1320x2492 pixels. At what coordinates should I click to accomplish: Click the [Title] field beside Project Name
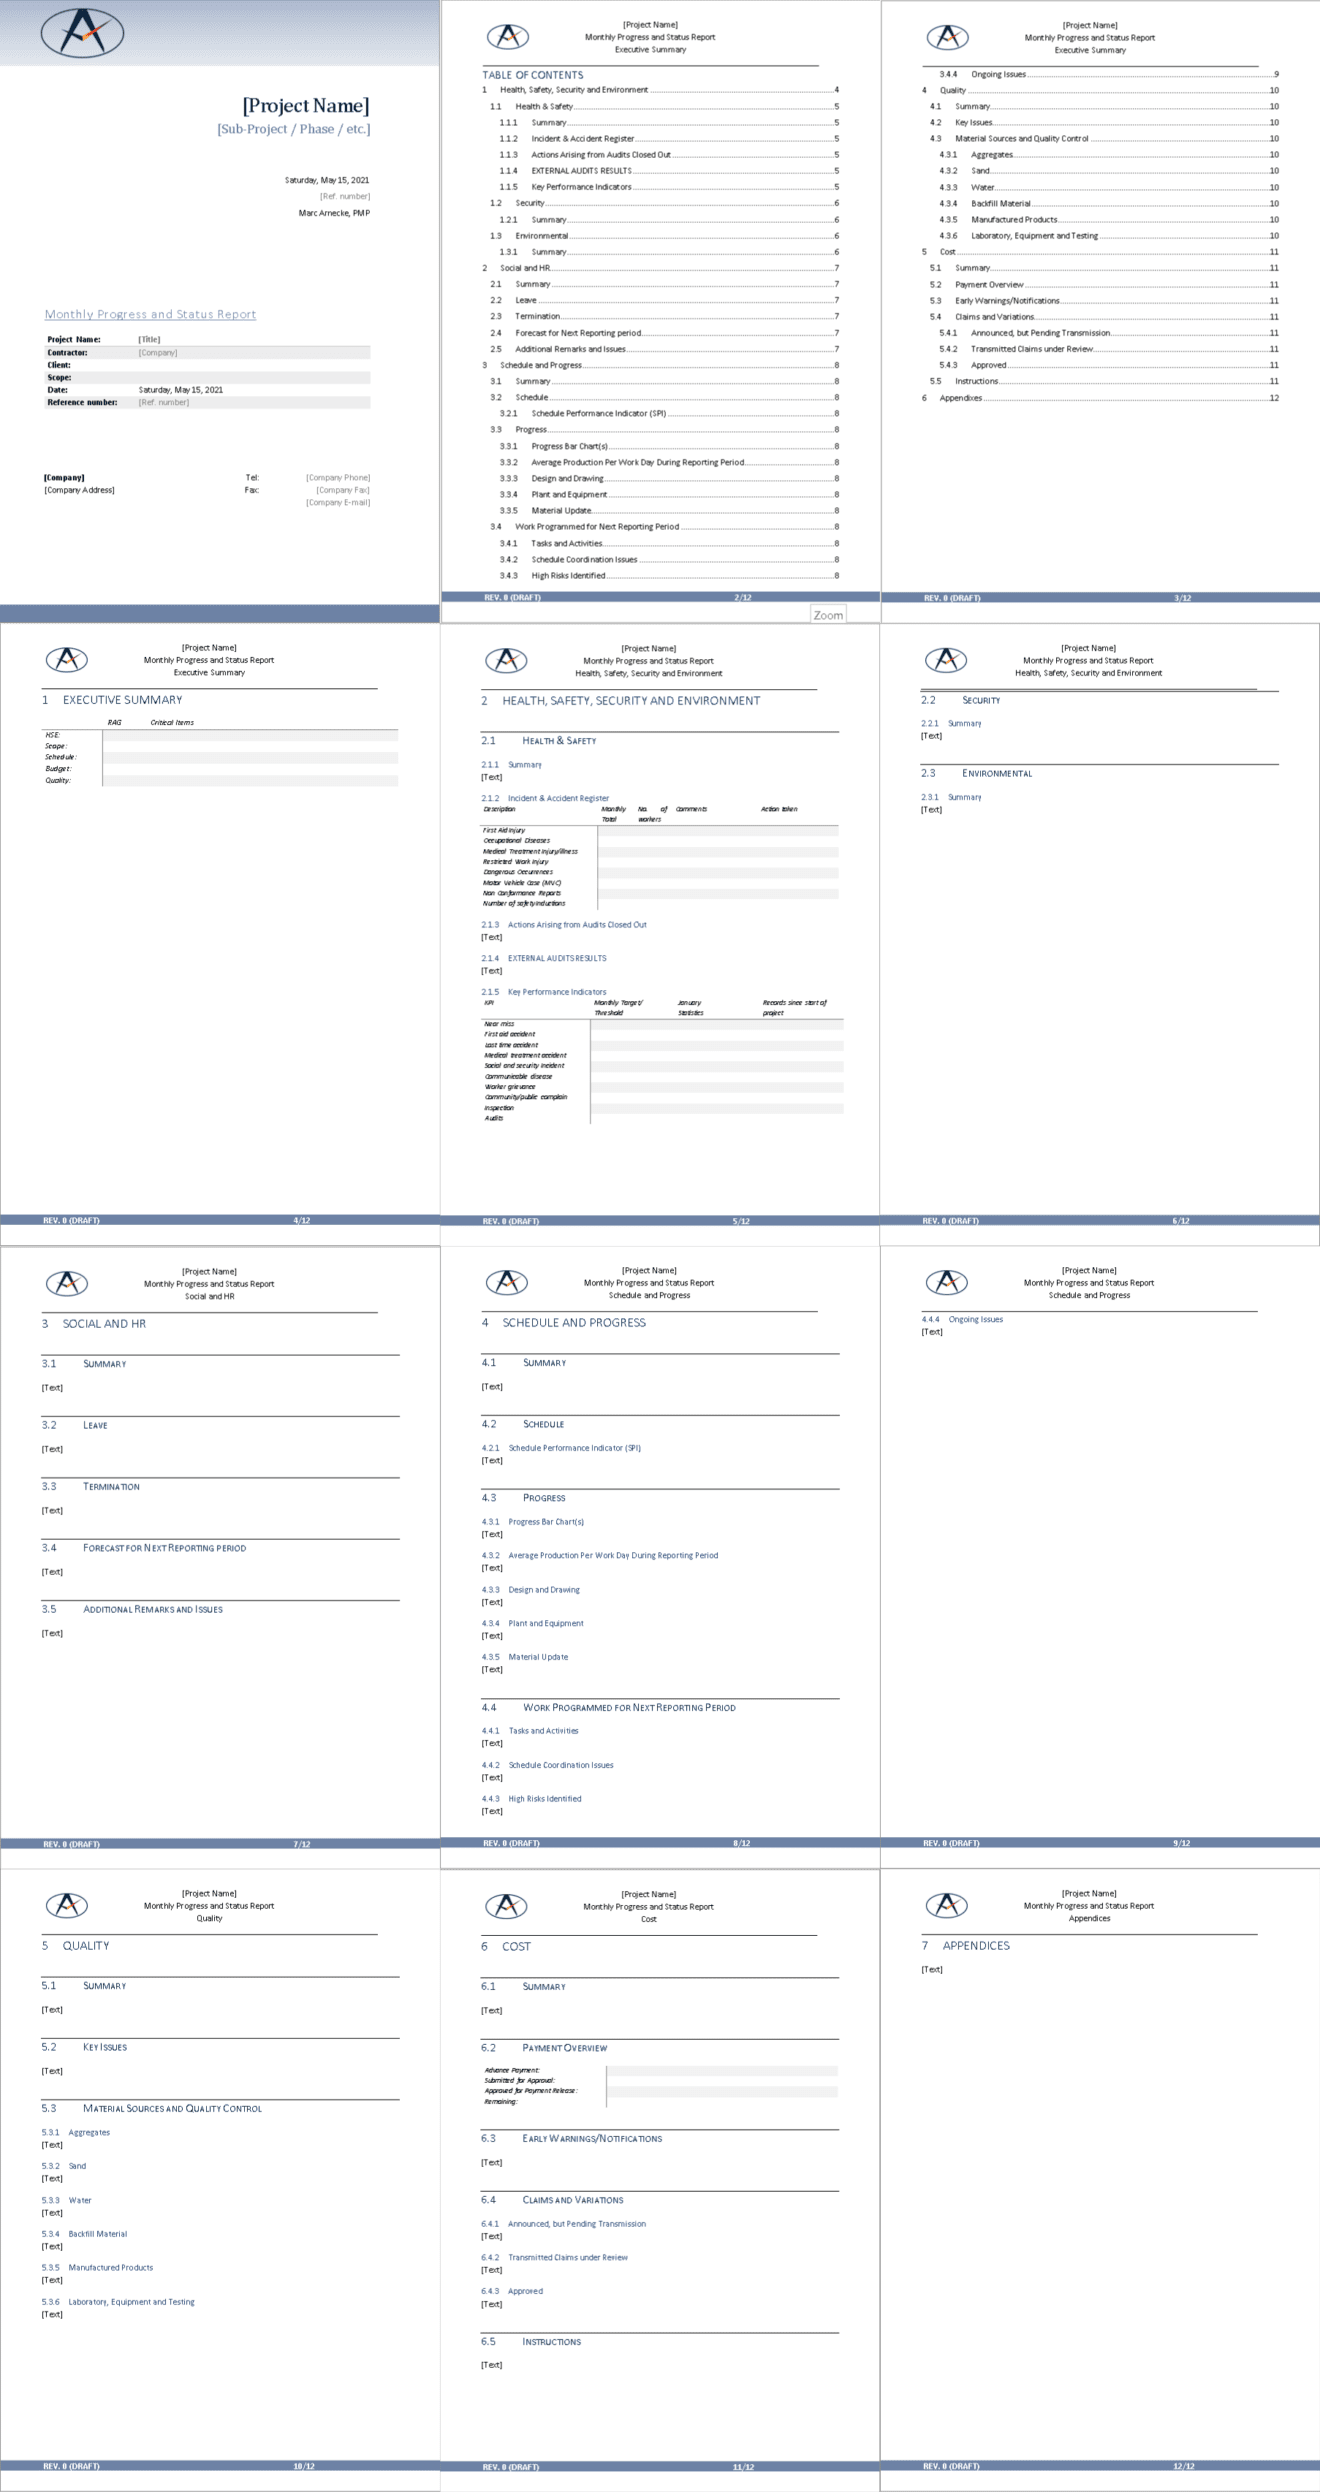point(149,339)
